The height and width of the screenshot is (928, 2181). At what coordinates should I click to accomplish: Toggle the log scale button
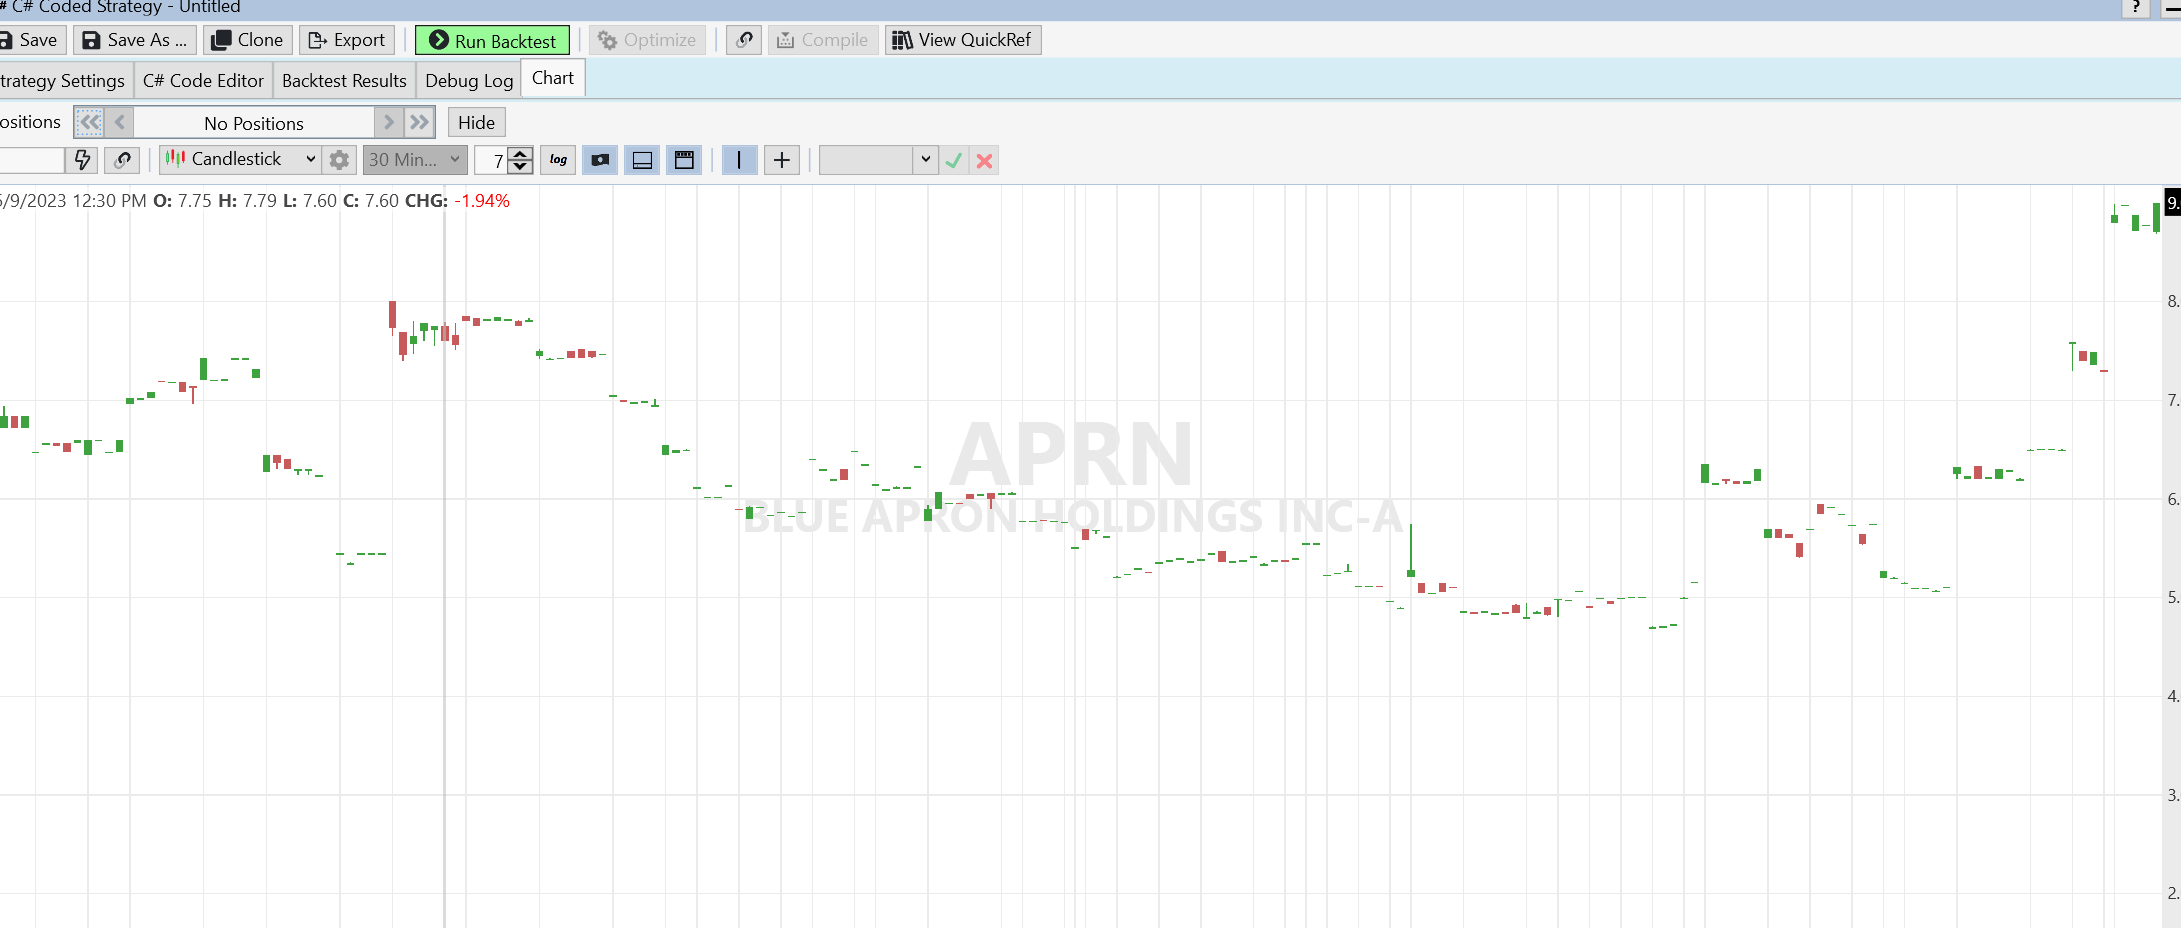click(x=558, y=160)
